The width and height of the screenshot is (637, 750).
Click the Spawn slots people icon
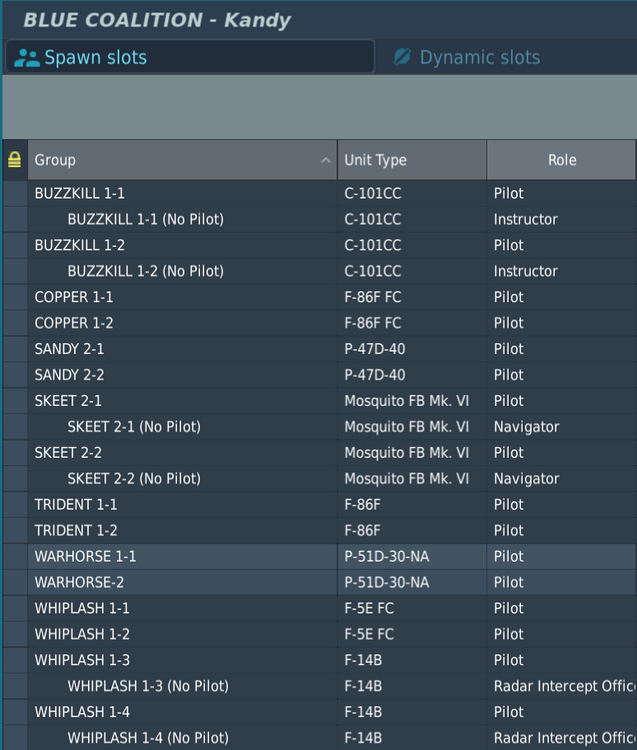27,58
